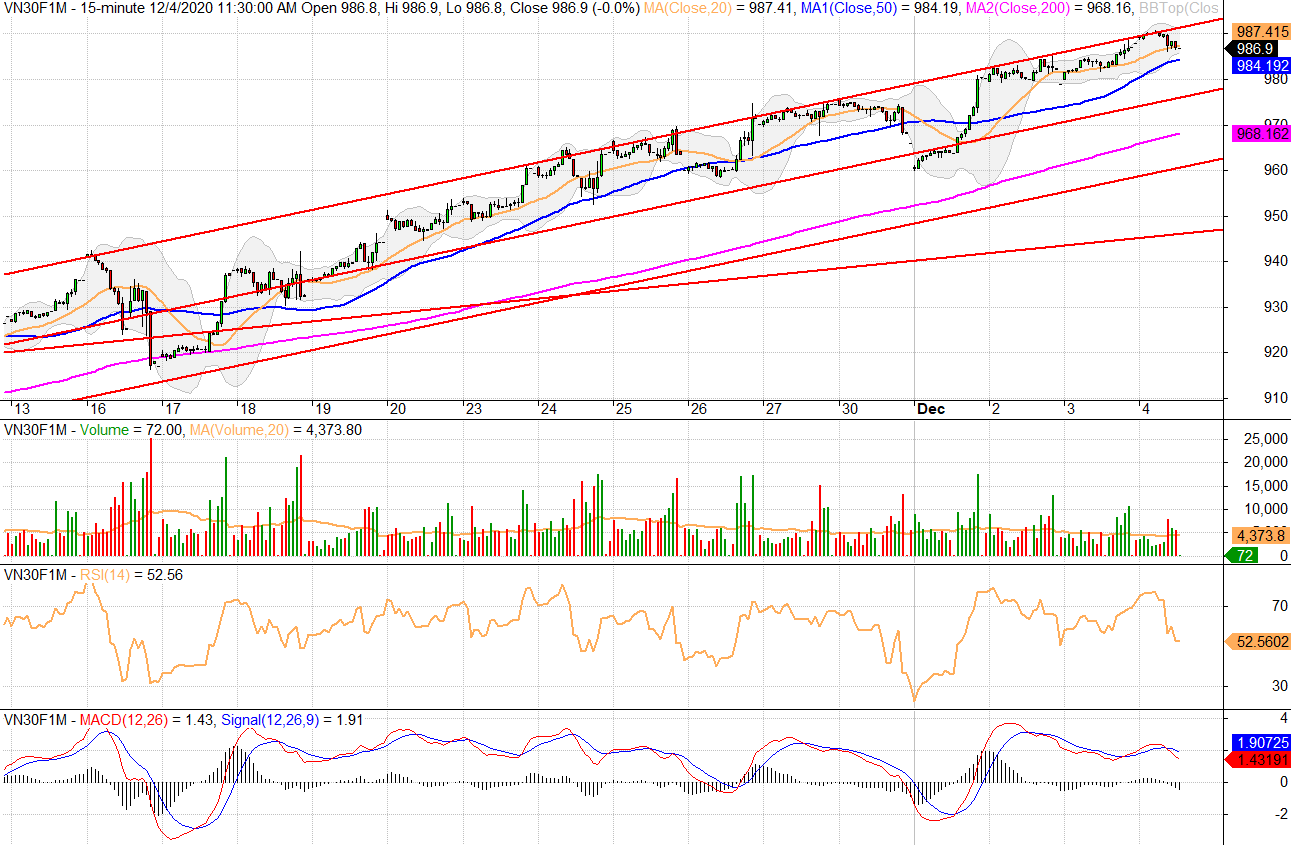Click the date label 20 on time axis

[397, 409]
